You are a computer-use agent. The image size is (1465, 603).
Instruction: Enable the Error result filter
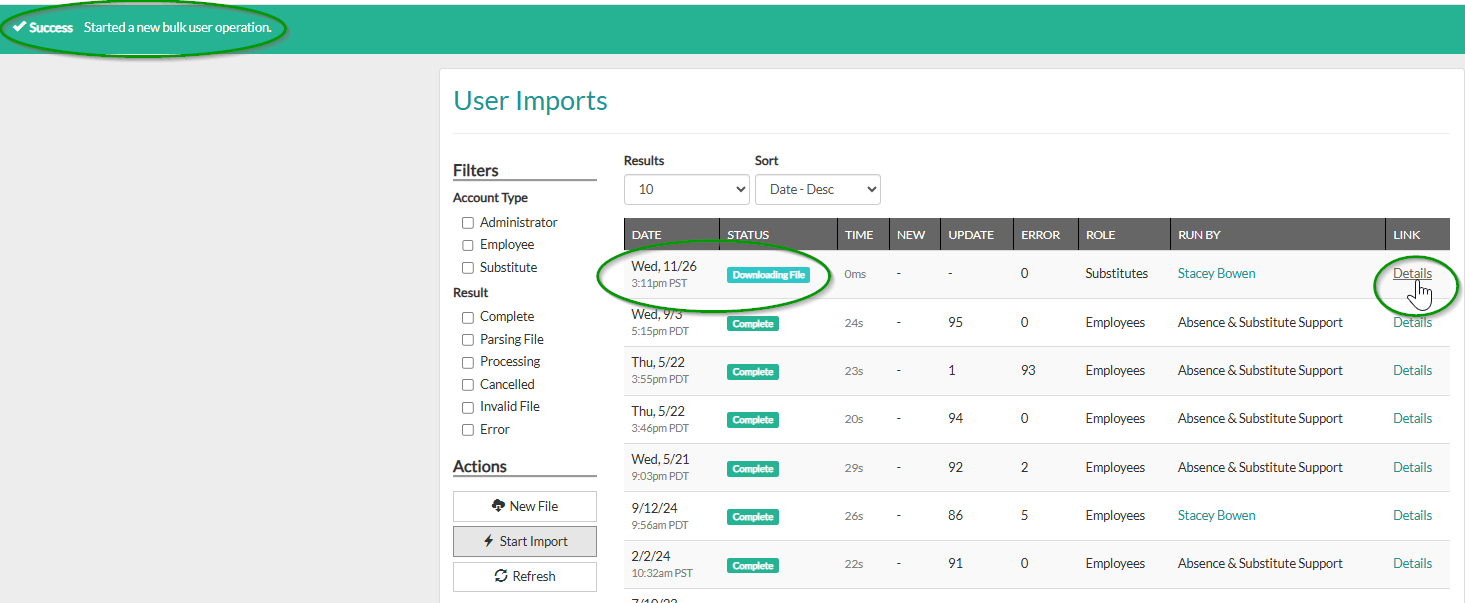tap(467, 430)
